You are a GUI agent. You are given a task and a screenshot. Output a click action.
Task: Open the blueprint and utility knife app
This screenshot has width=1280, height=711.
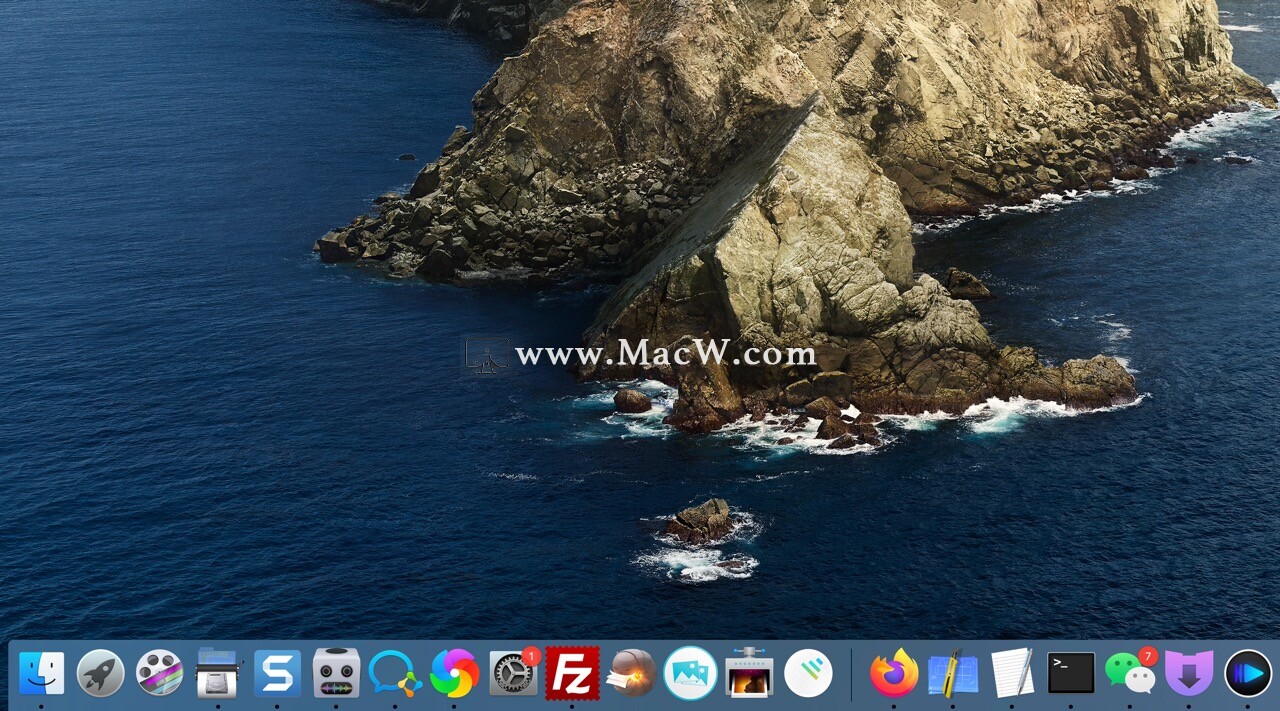[x=953, y=673]
